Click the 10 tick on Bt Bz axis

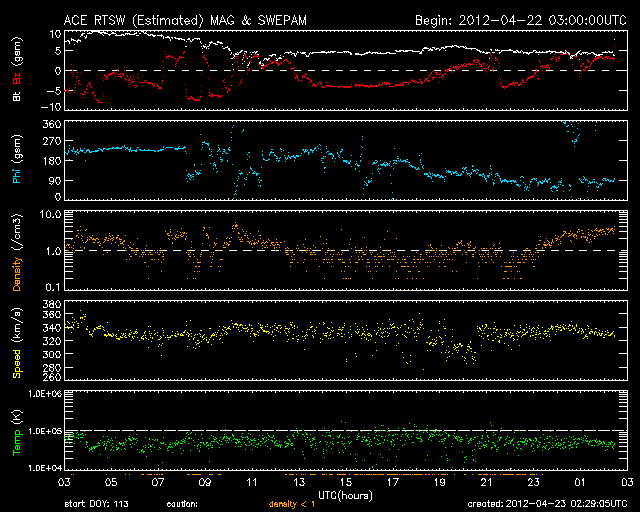[56, 34]
